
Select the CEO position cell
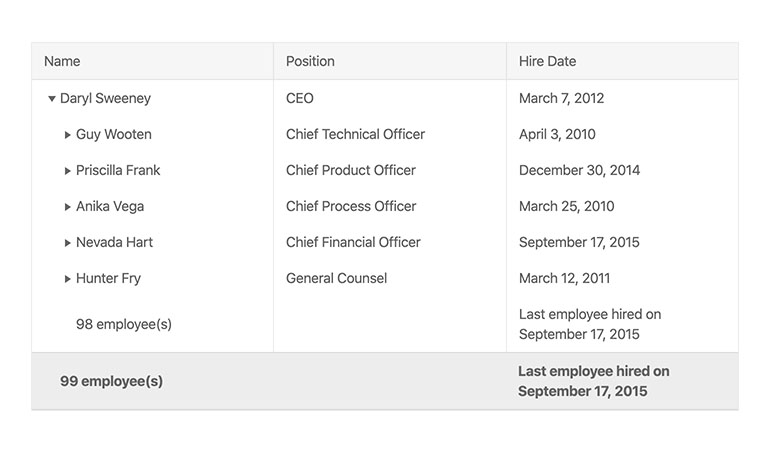390,98
